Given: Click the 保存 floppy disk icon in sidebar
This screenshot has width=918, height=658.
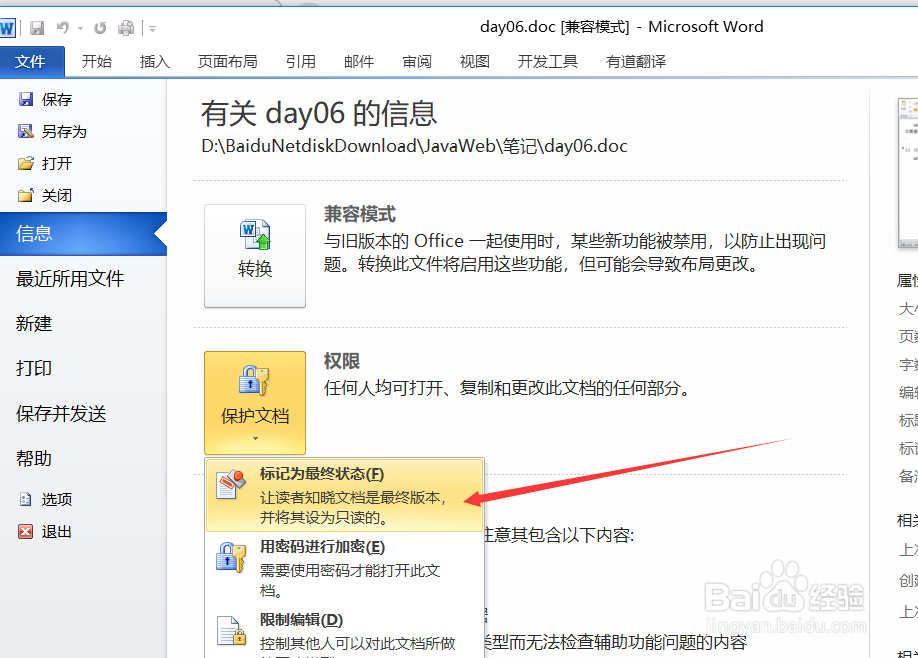Looking at the screenshot, I should pyautogui.click(x=26, y=99).
